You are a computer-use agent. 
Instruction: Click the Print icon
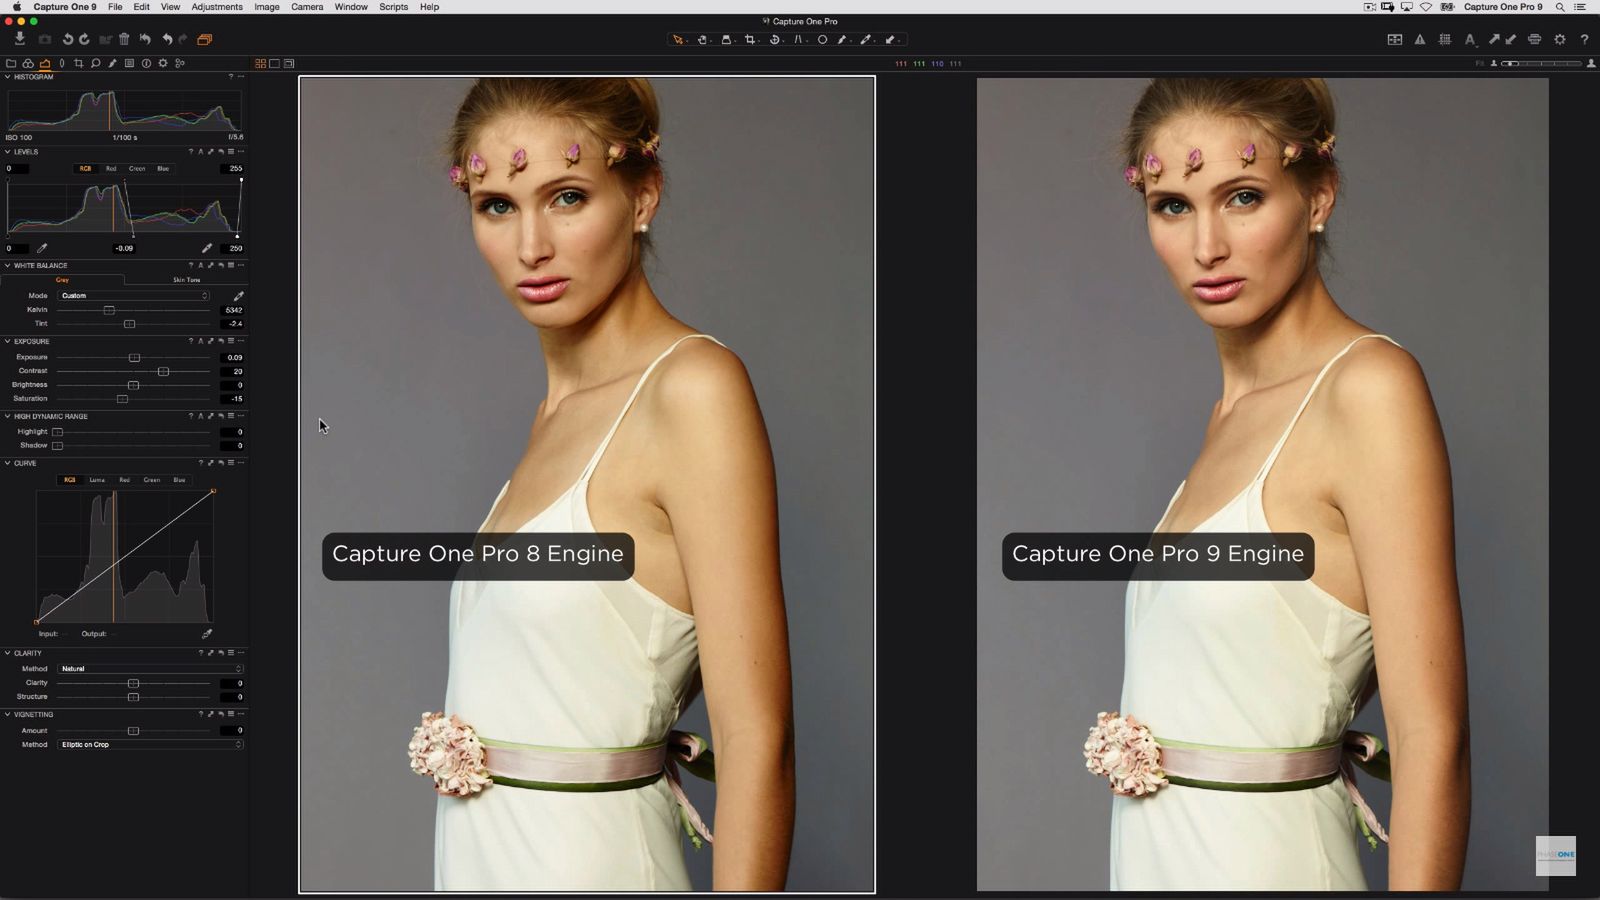[1534, 40]
